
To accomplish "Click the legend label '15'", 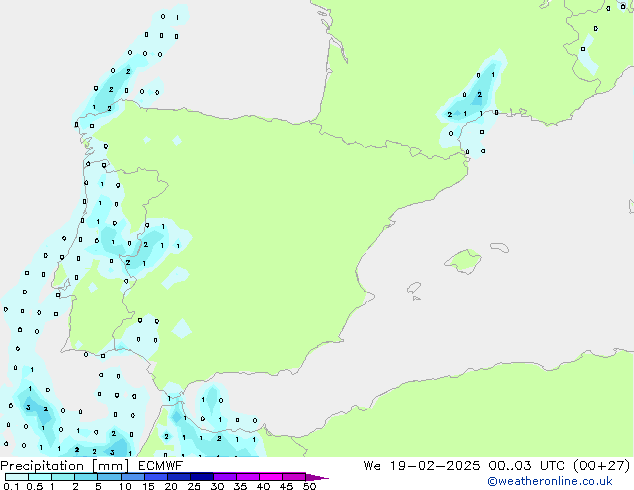I will [148, 486].
